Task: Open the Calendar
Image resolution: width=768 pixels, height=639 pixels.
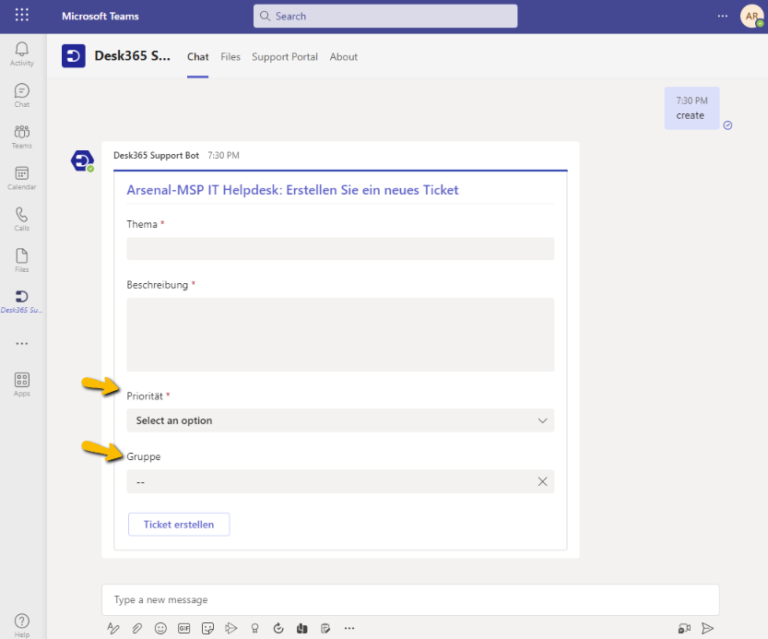Action: [22, 177]
